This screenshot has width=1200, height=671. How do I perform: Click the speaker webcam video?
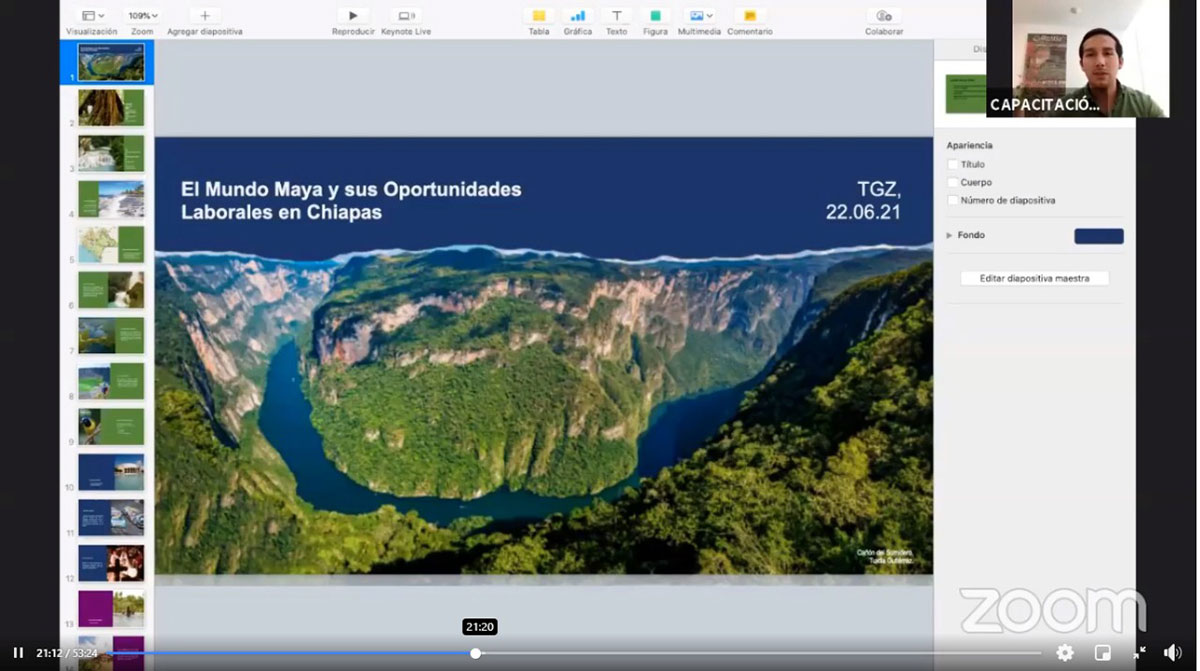1077,58
